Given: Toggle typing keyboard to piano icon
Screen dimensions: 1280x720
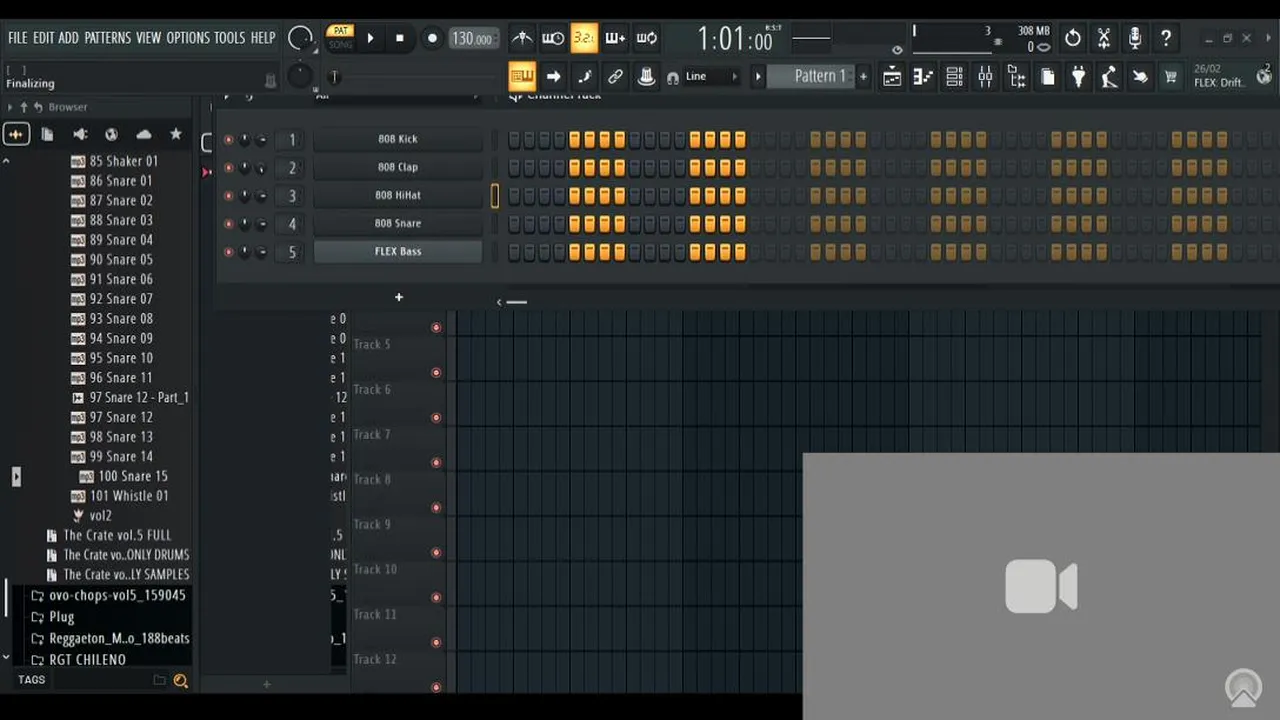Looking at the screenshot, I should pos(522,76).
